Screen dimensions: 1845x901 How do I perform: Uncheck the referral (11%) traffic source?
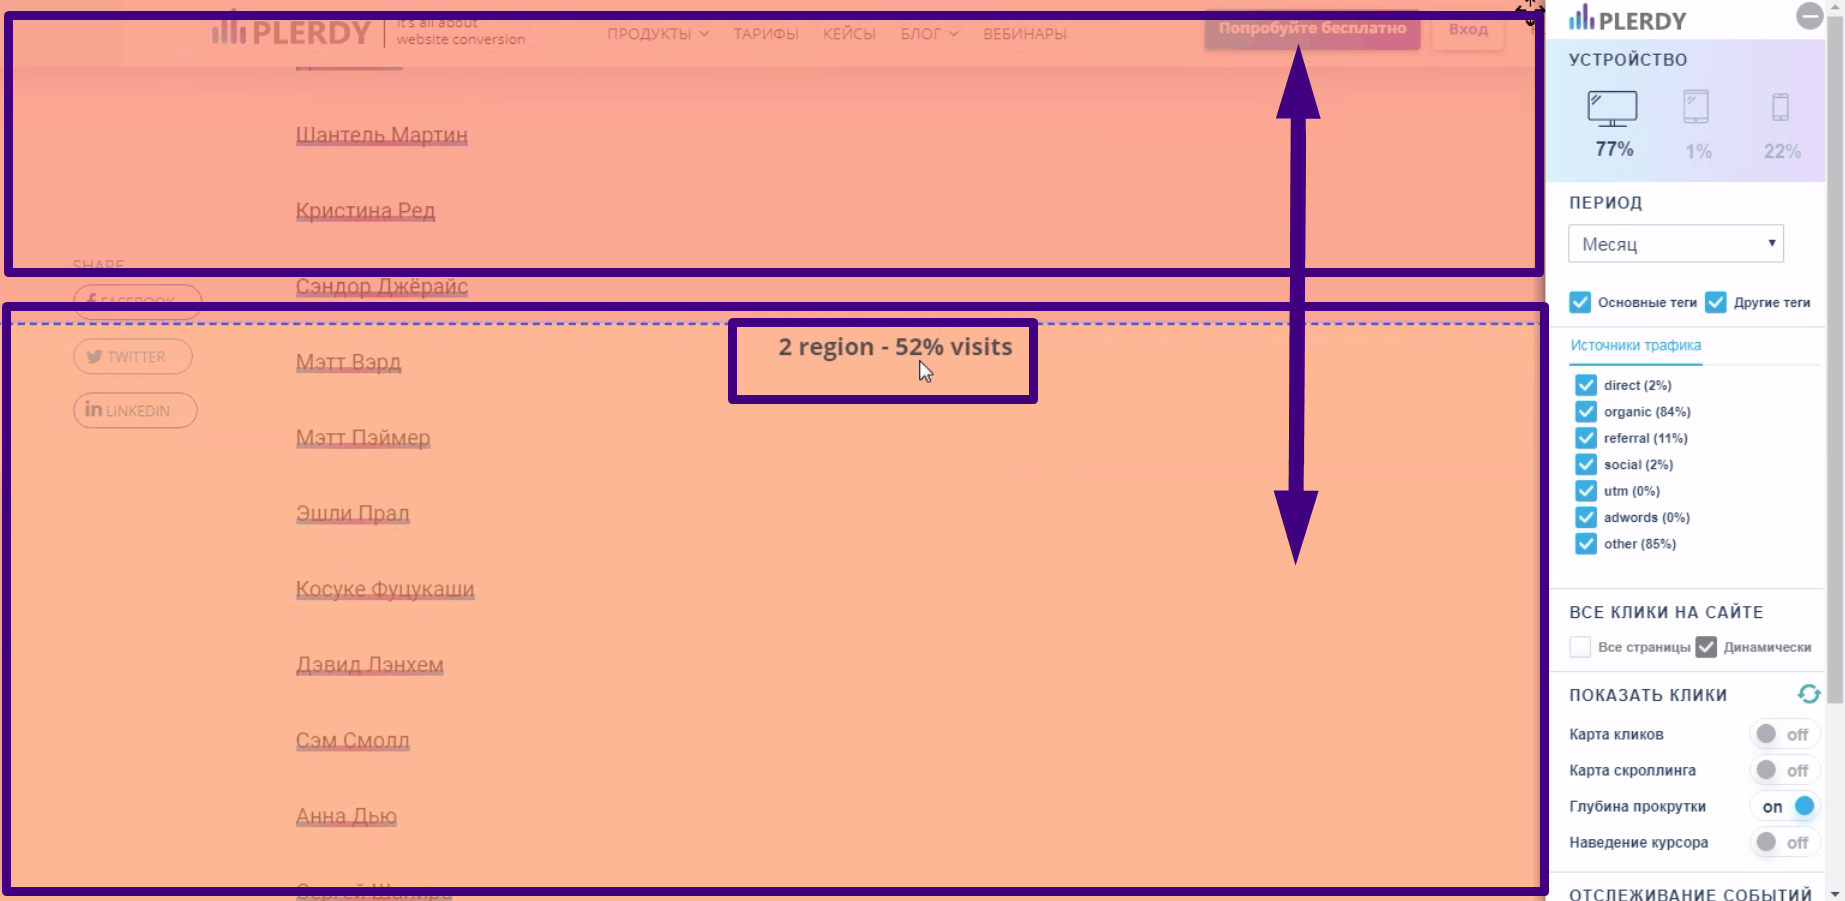click(x=1586, y=438)
